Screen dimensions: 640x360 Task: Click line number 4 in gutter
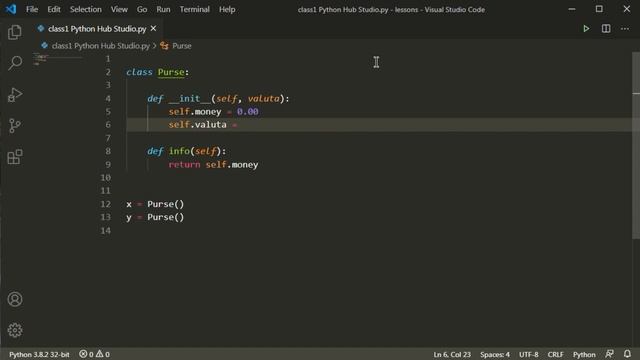tap(108, 98)
